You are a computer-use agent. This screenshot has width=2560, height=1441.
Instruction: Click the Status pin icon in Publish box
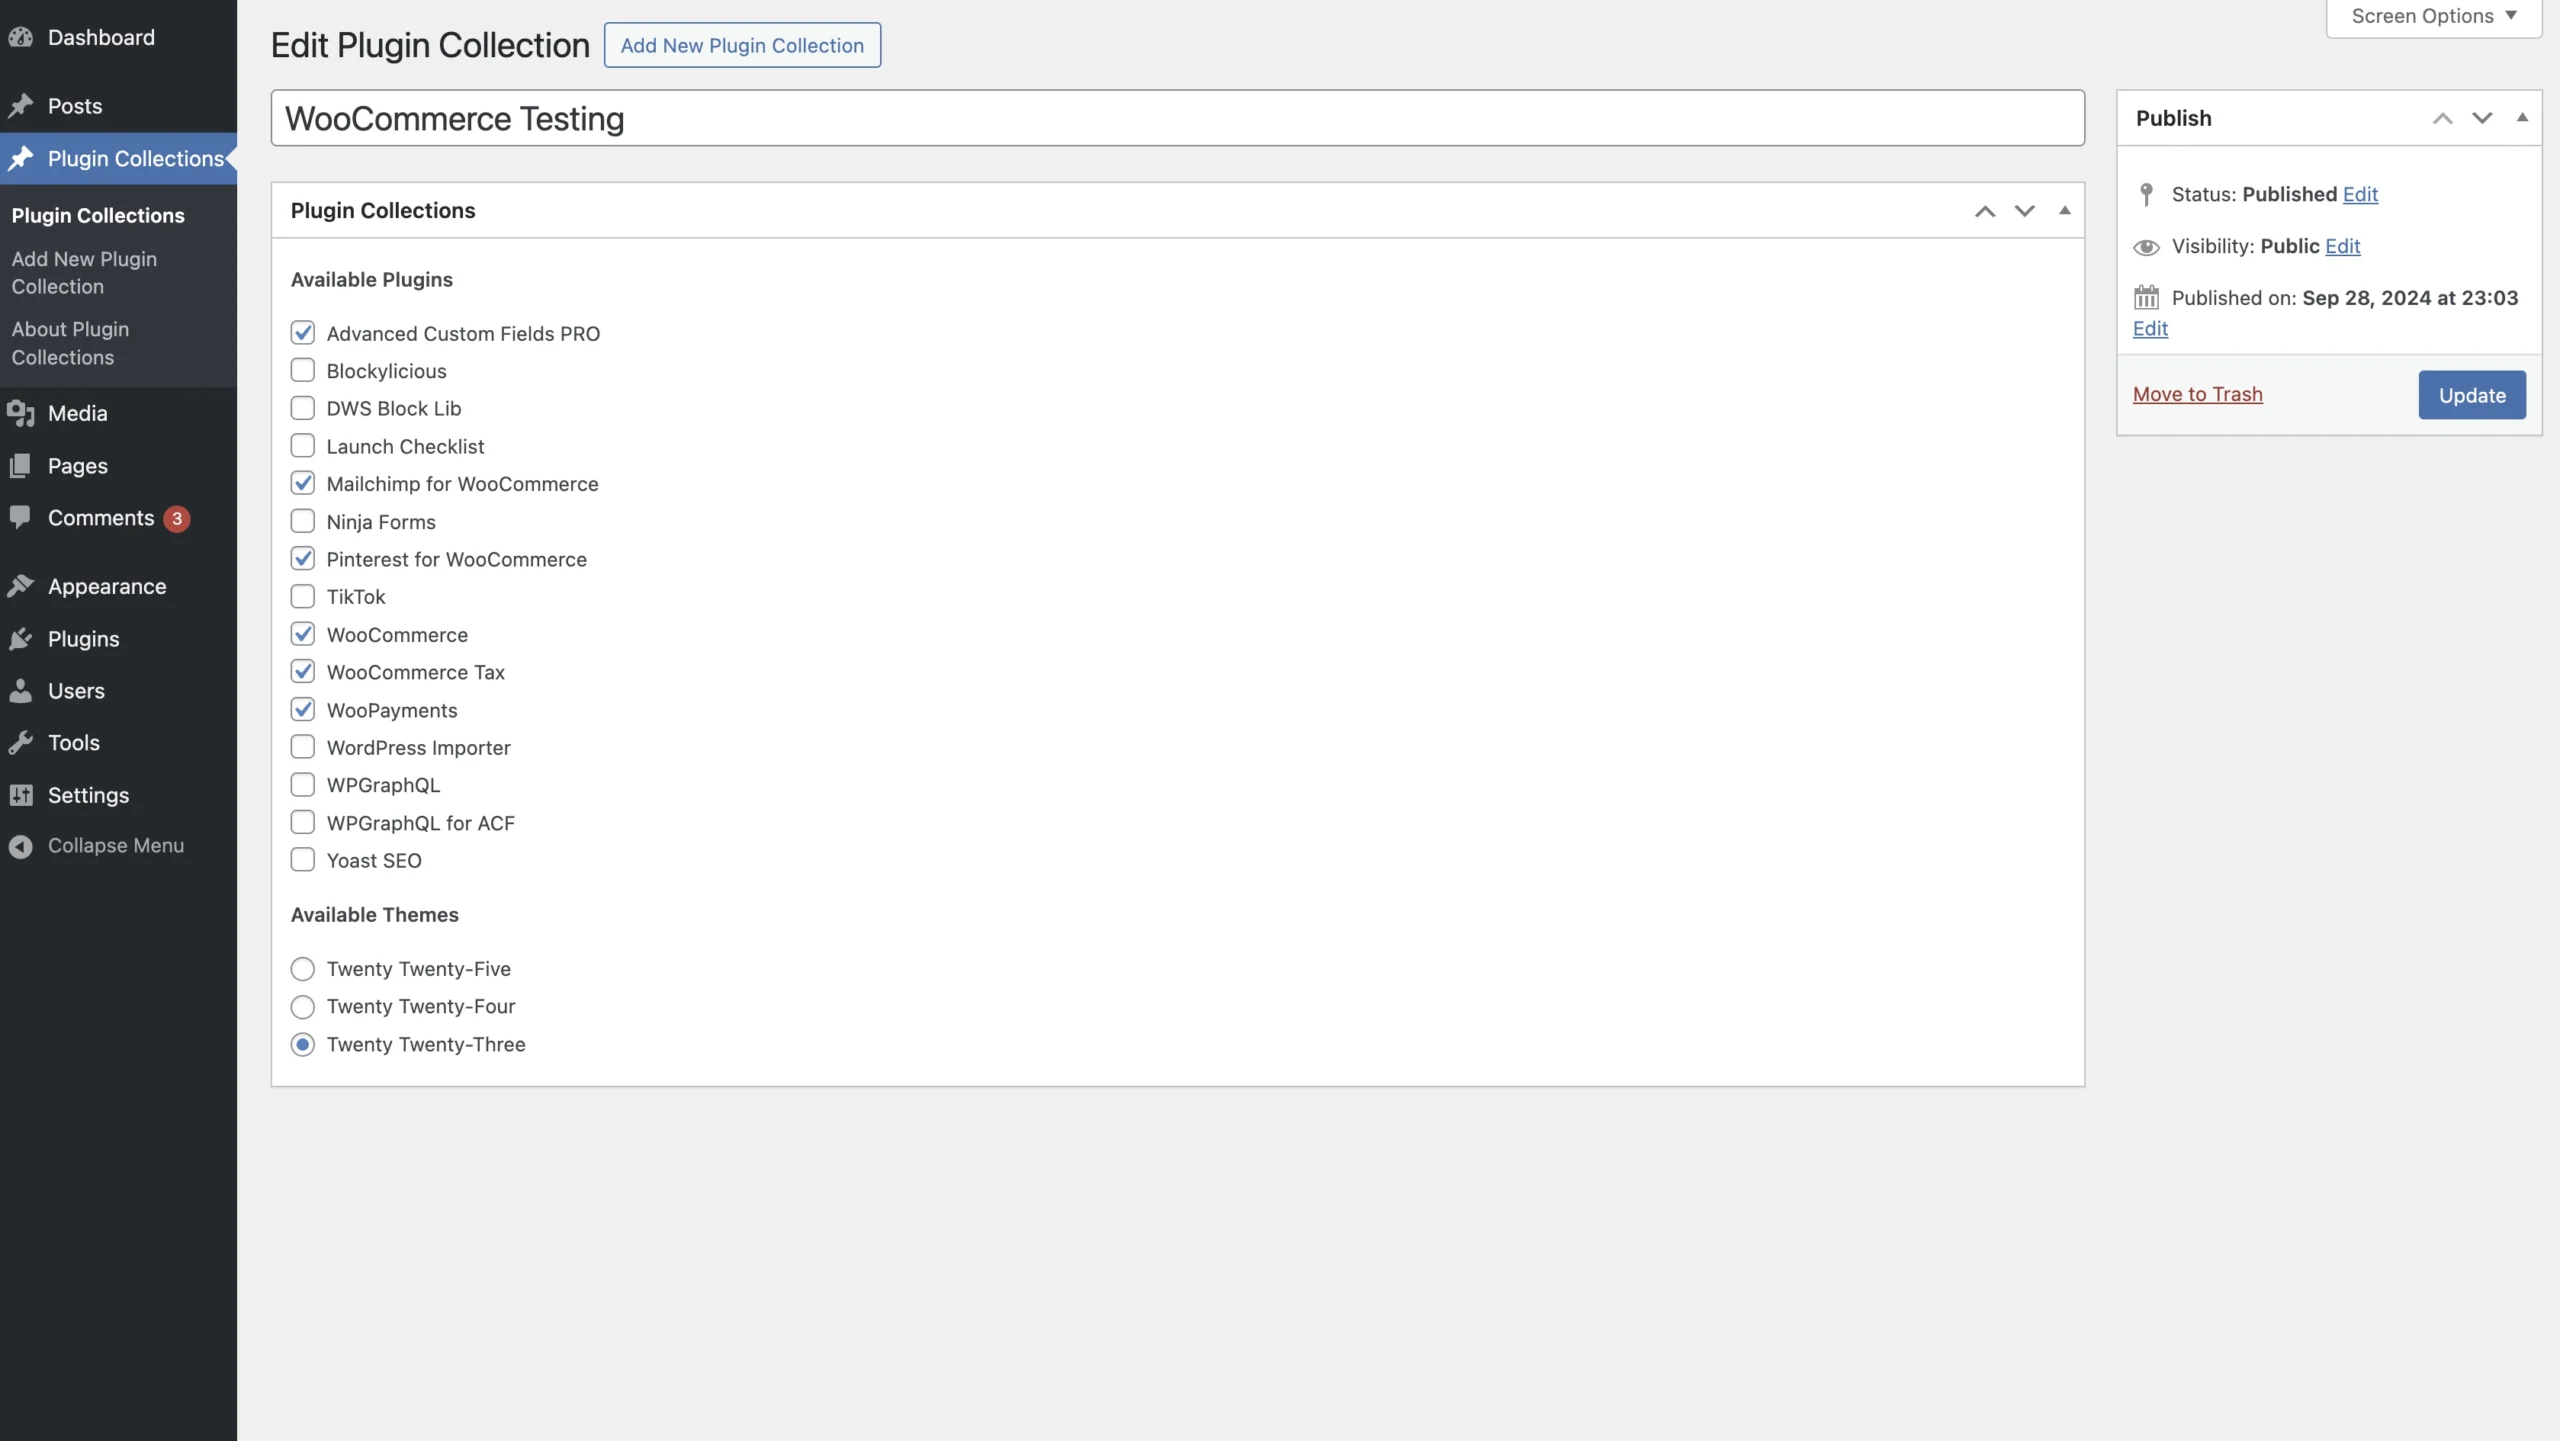(2146, 194)
